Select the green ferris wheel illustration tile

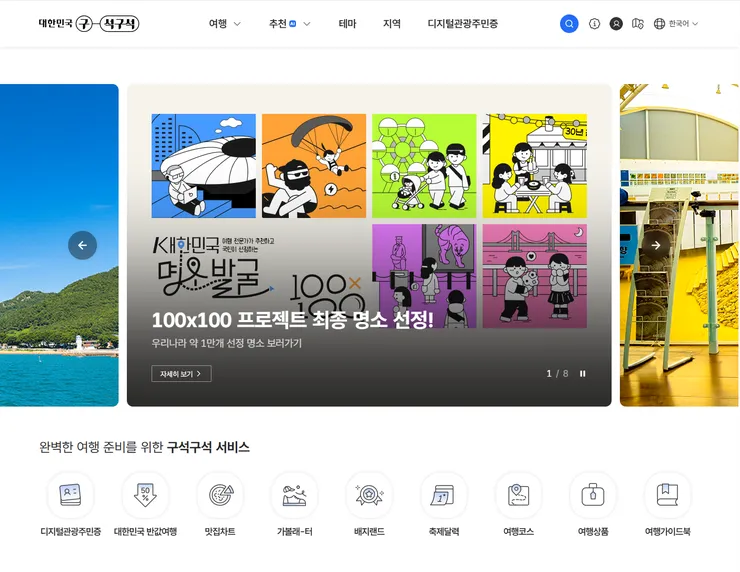(x=424, y=166)
